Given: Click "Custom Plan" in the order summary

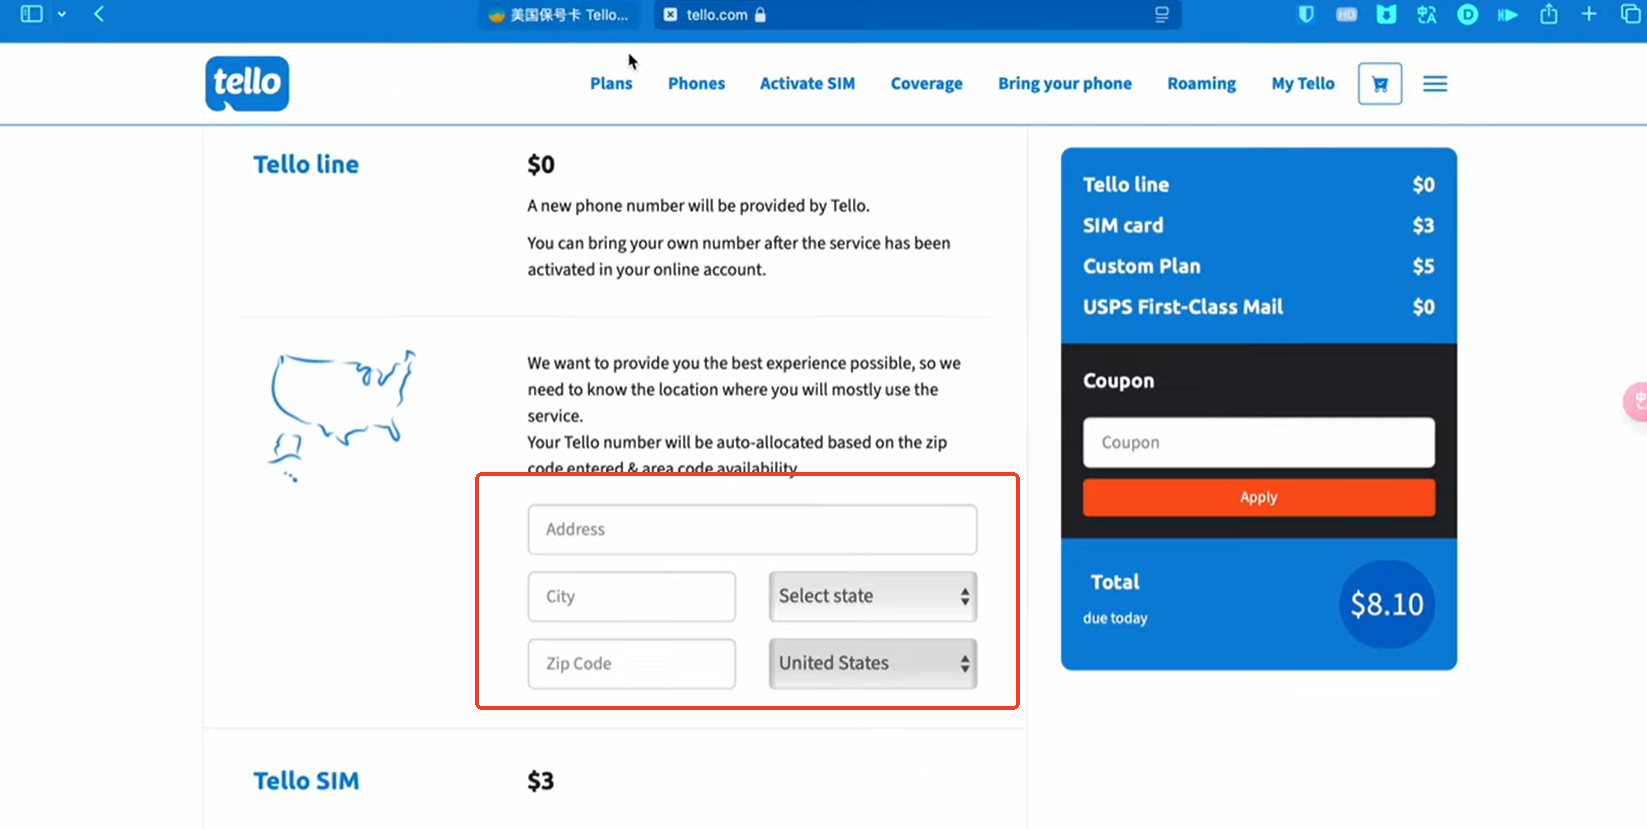Looking at the screenshot, I should pos(1142,266).
